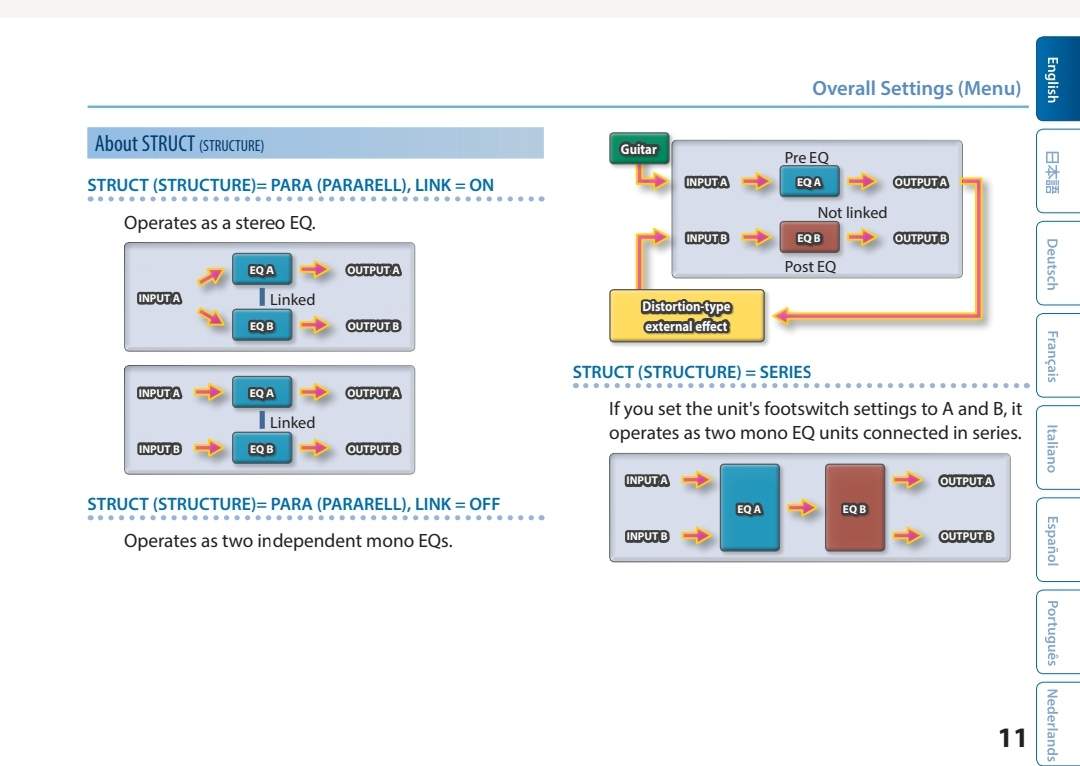The image size is (1080, 766).
Task: Open the Português language tab
Action: pyautogui.click(x=1058, y=632)
